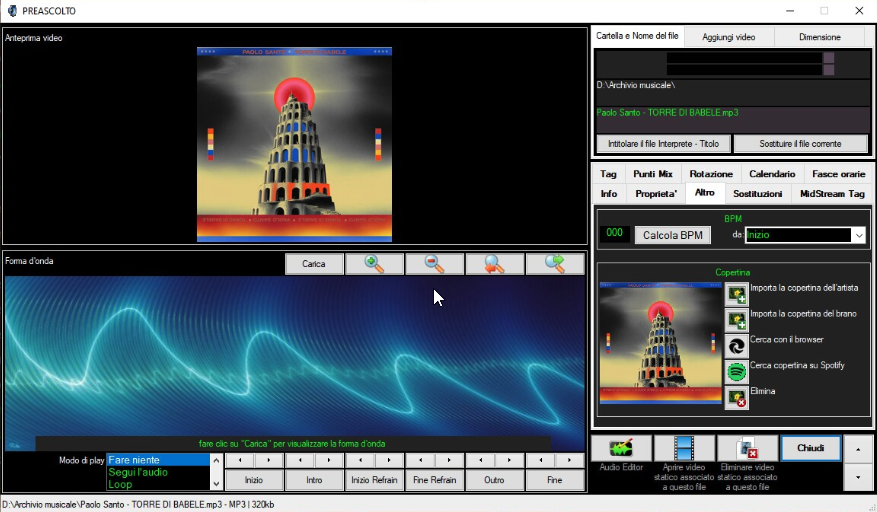This screenshot has height=512, width=877.
Task: Delete static video associated with this file
Action: [x=747, y=448]
